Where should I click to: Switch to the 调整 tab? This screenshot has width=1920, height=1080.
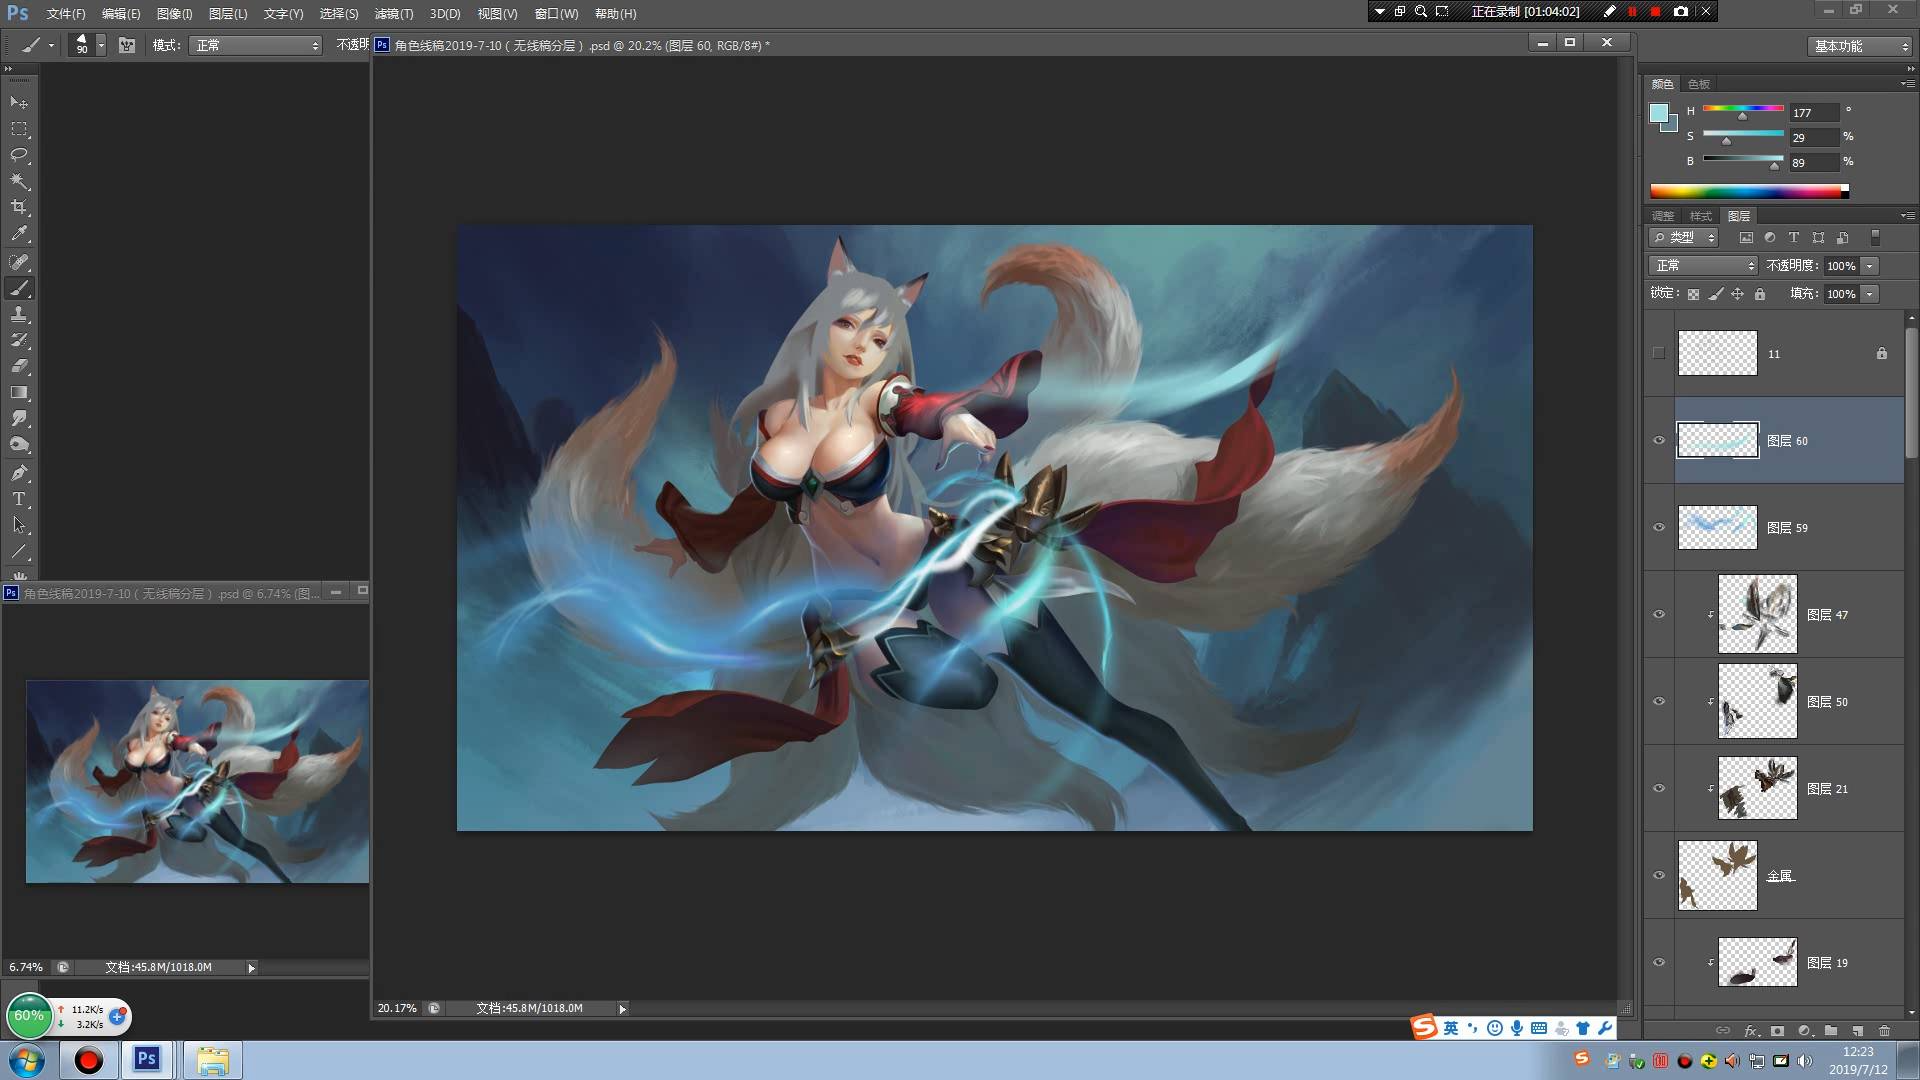point(1663,216)
